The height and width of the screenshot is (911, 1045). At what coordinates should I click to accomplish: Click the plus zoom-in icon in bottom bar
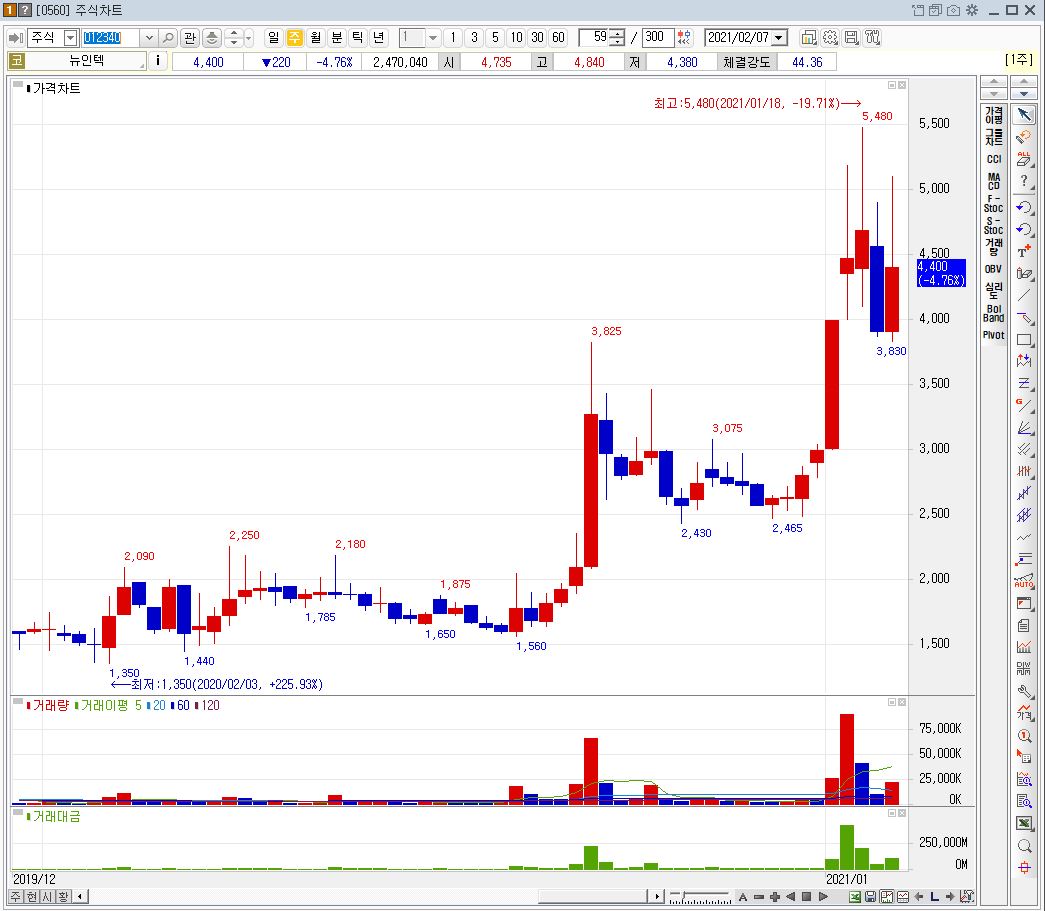(774, 897)
